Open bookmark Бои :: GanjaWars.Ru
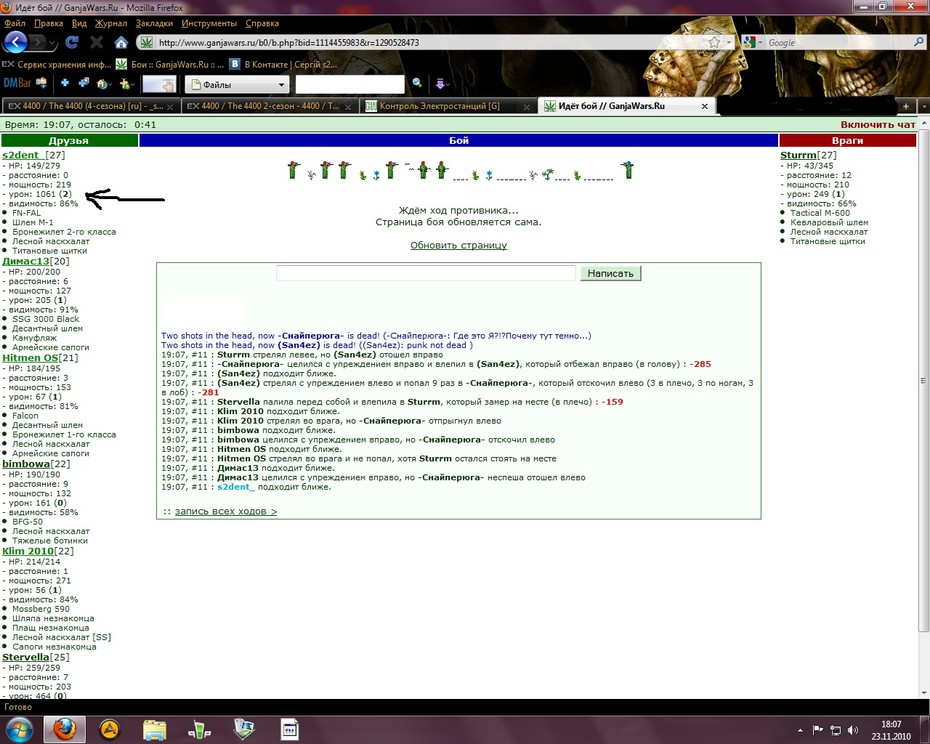This screenshot has height=744, width=930. coord(170,64)
